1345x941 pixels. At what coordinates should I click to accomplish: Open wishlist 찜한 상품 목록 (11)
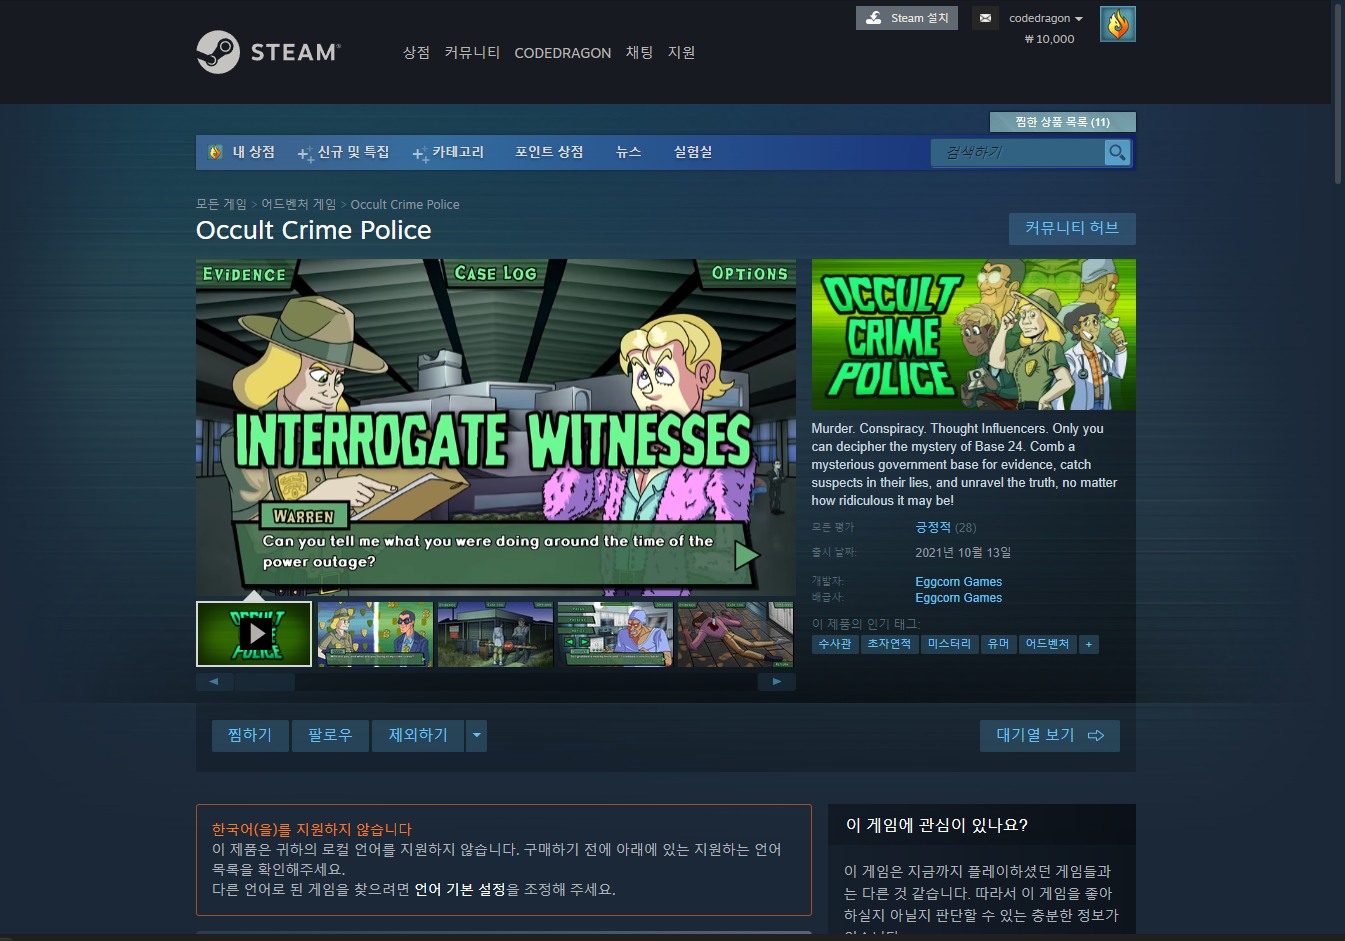1062,122
